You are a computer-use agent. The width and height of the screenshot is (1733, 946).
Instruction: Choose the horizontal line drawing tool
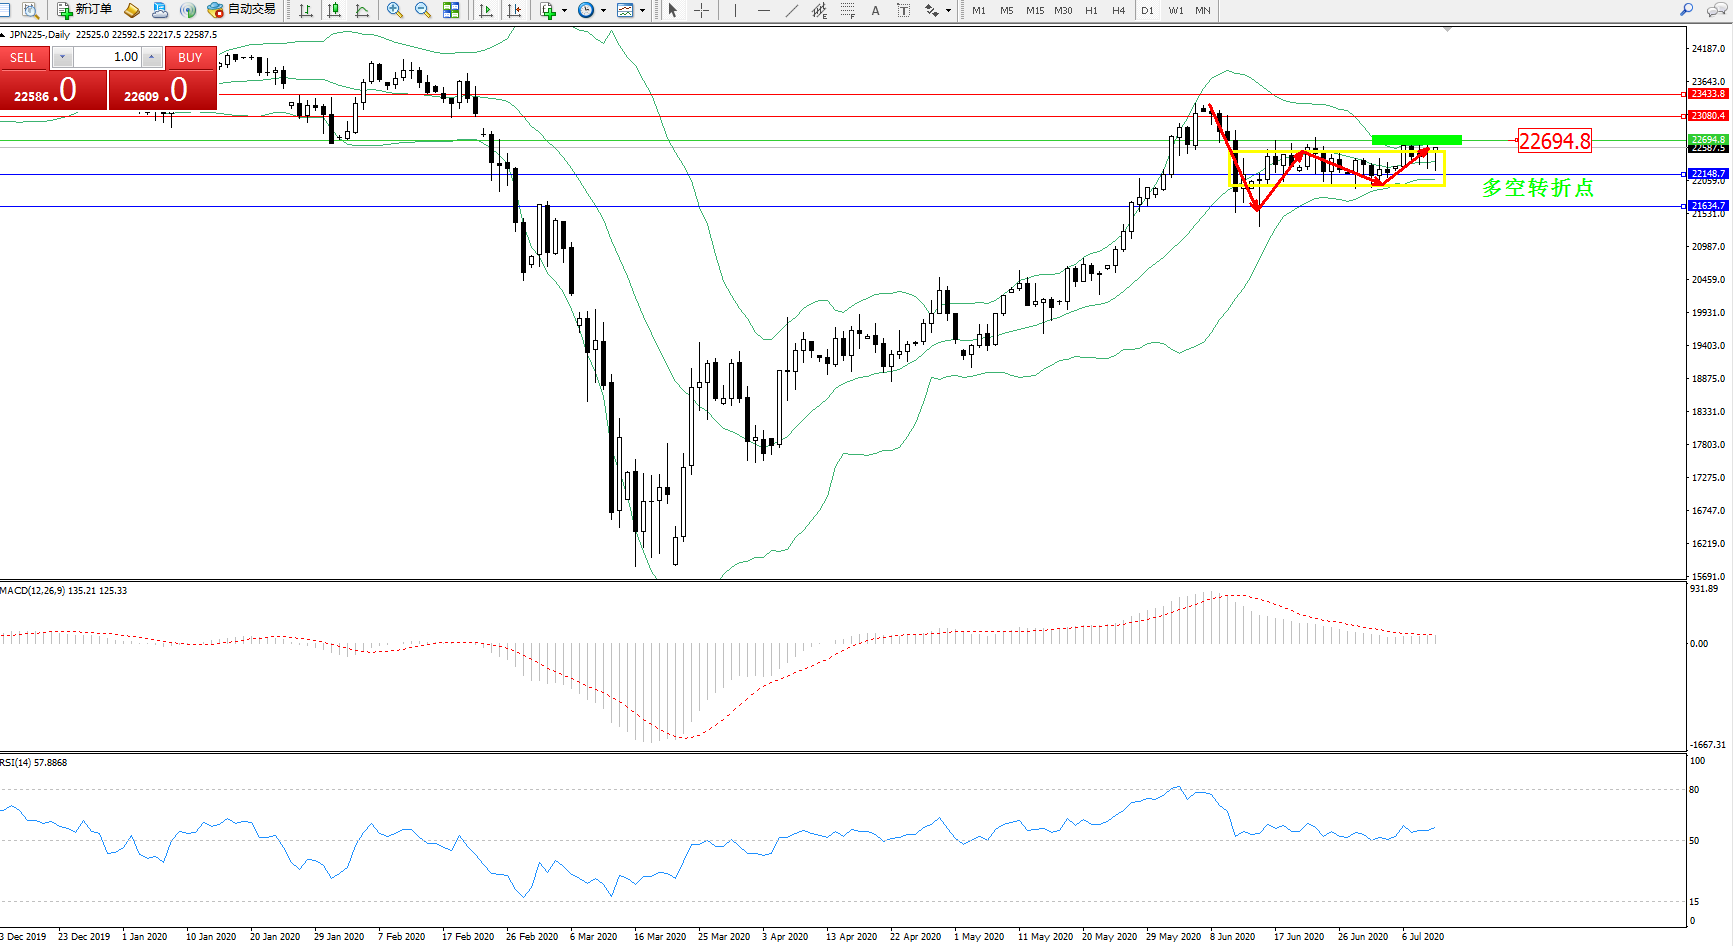[x=764, y=10]
